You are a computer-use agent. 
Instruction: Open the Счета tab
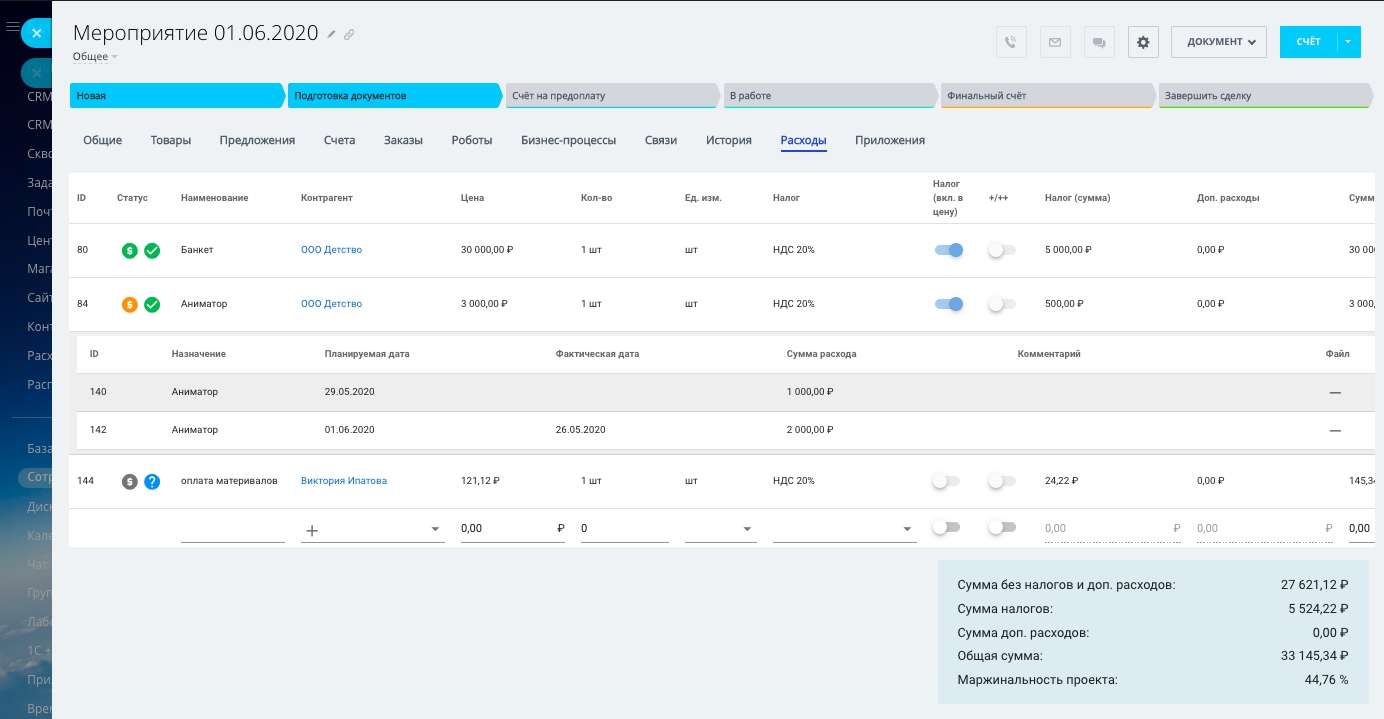[340, 140]
